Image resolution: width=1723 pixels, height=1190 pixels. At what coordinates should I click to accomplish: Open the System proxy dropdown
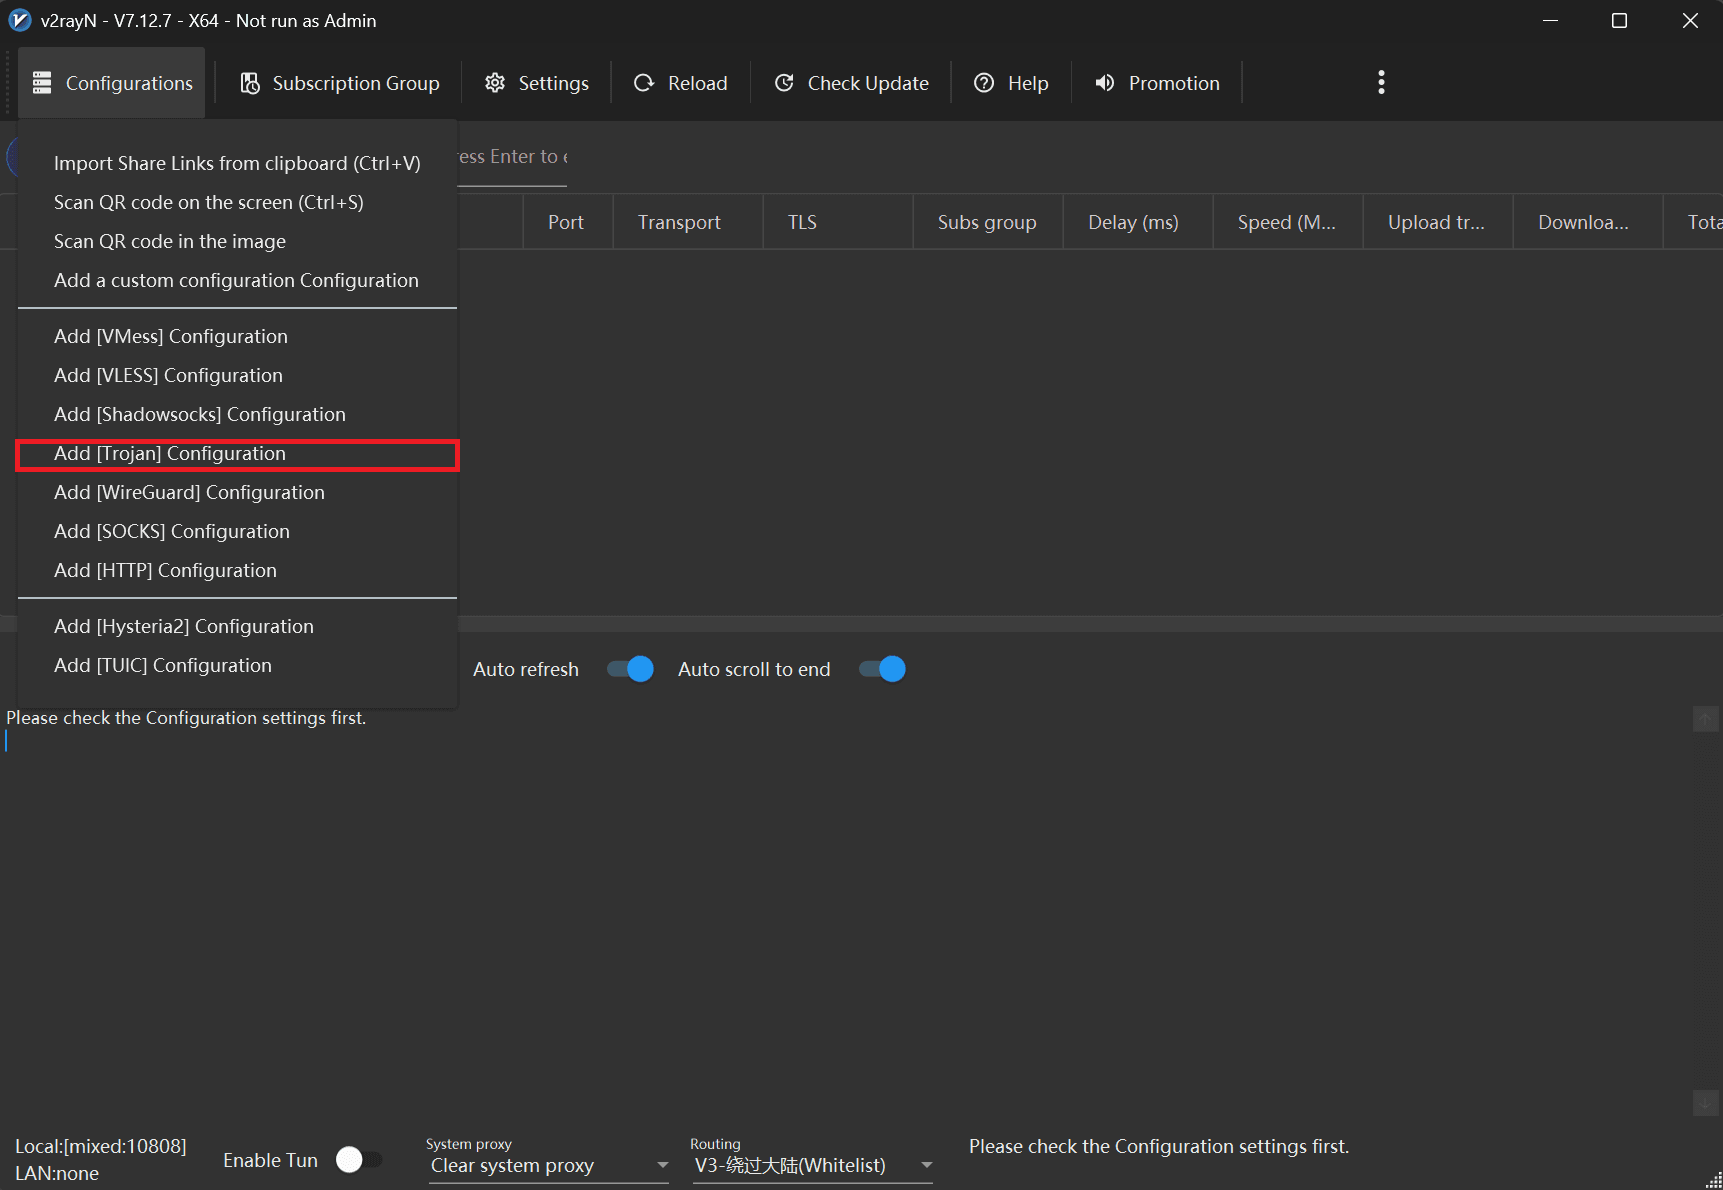[x=661, y=1165]
